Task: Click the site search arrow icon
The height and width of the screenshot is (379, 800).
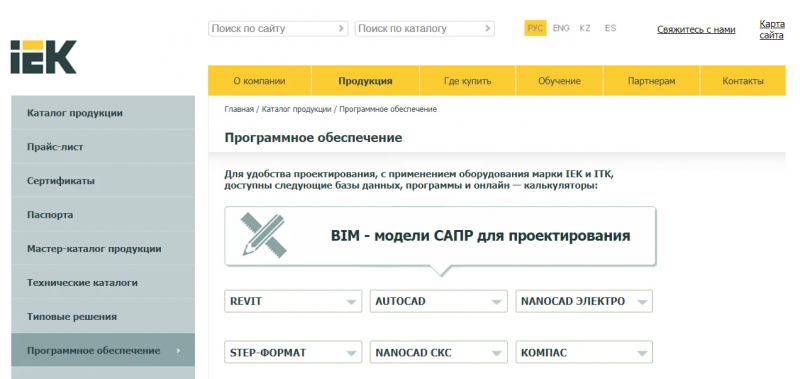Action: pos(341,29)
